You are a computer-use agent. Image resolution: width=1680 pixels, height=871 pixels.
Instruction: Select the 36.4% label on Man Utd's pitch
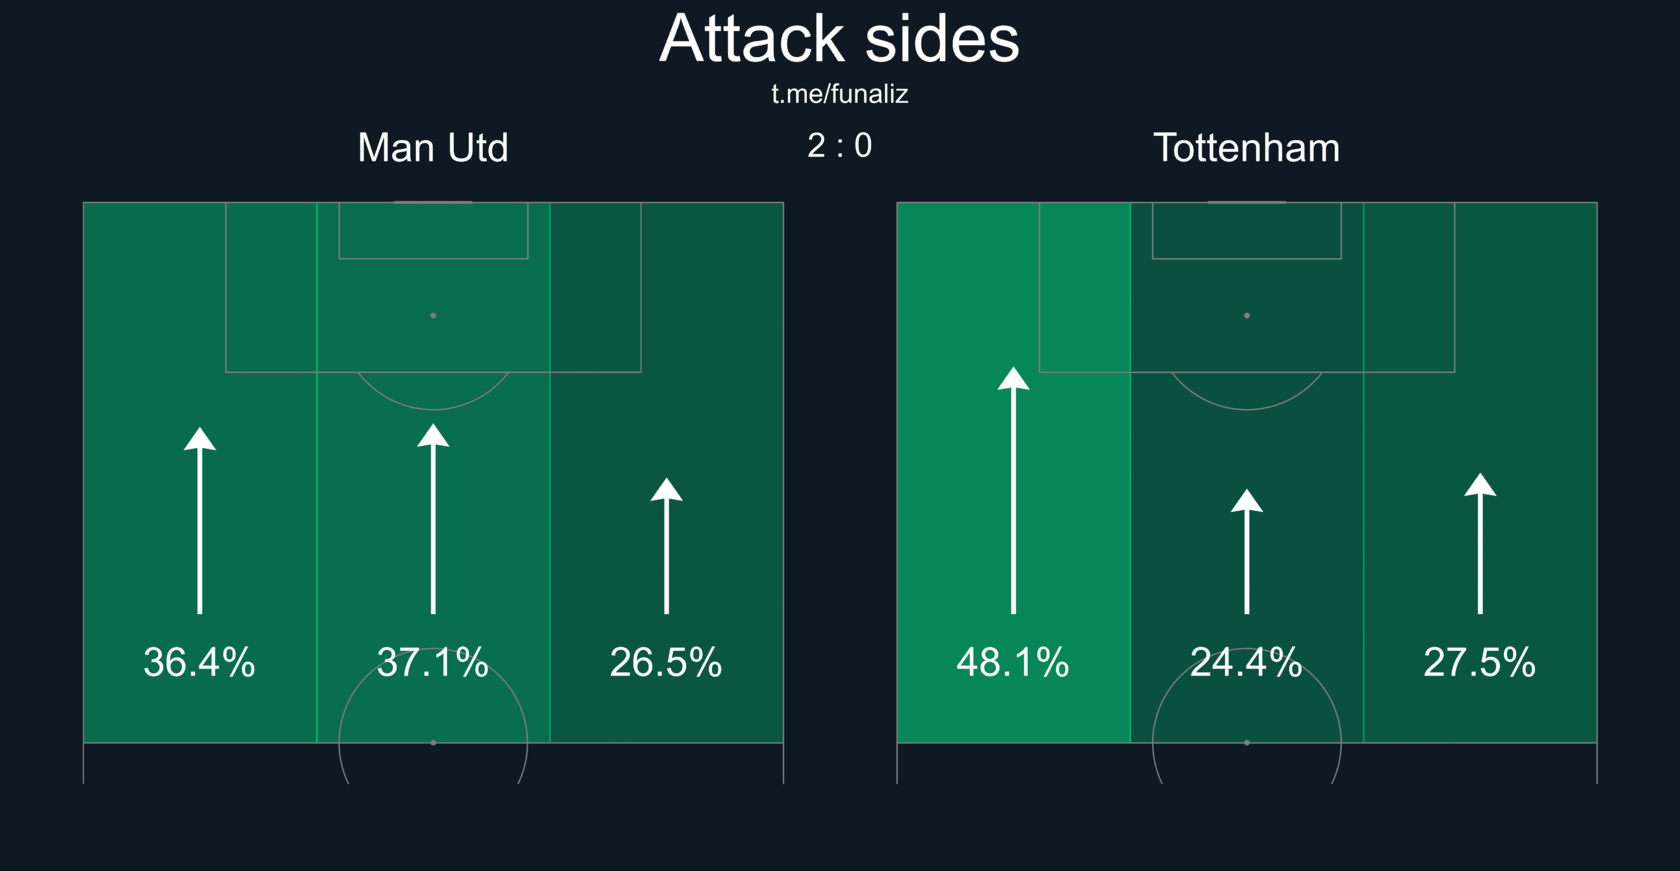200,662
